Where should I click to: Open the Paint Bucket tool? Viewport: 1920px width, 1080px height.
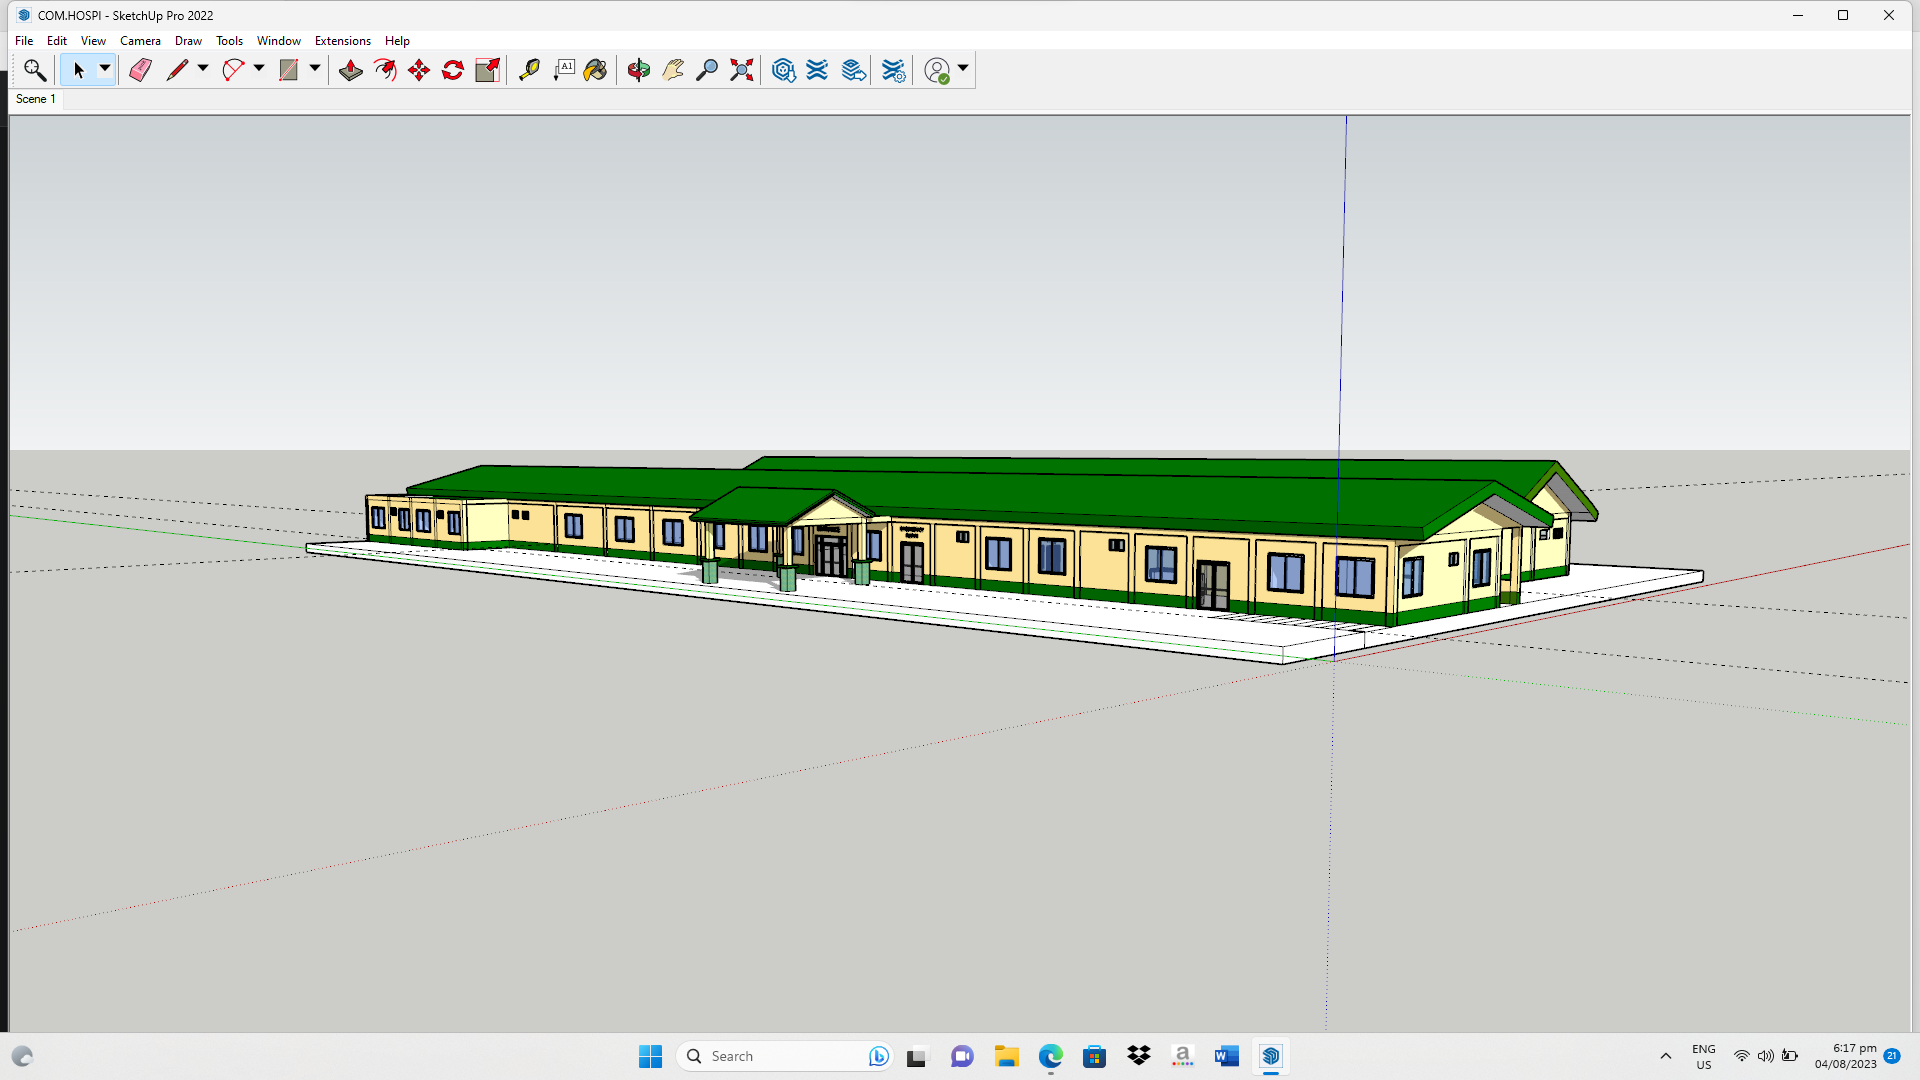(595, 70)
